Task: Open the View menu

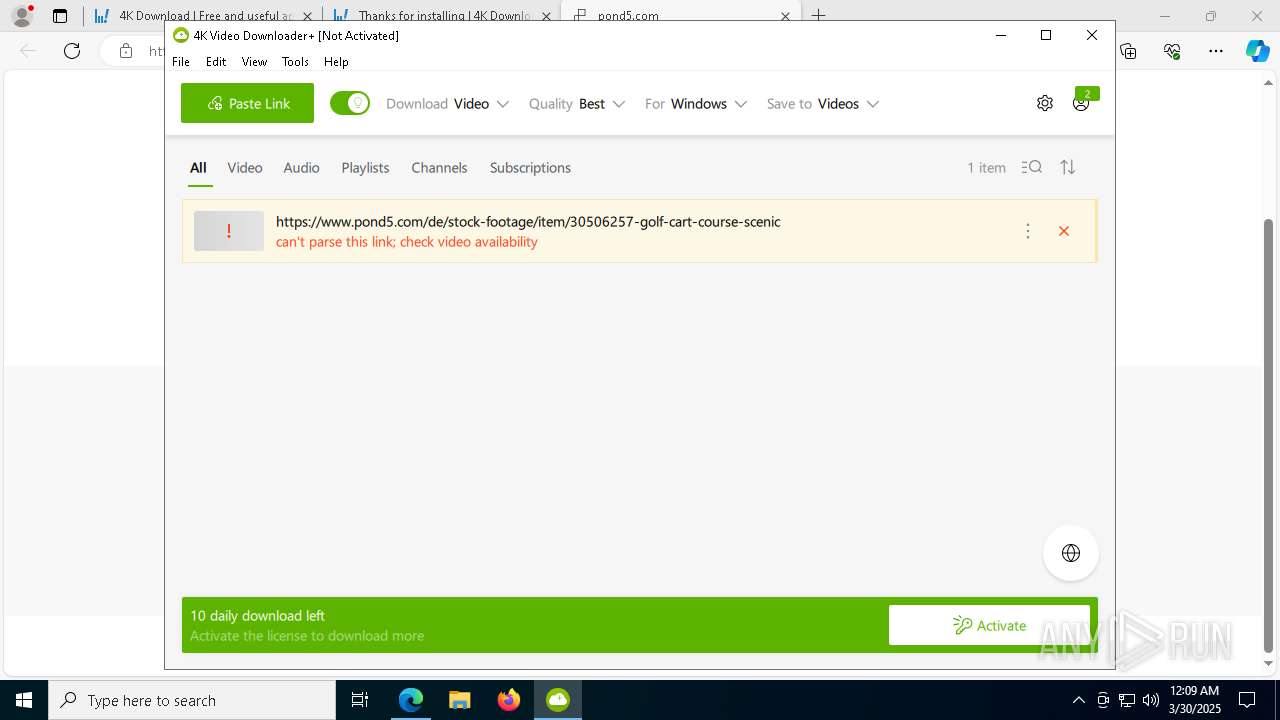Action: (x=254, y=62)
